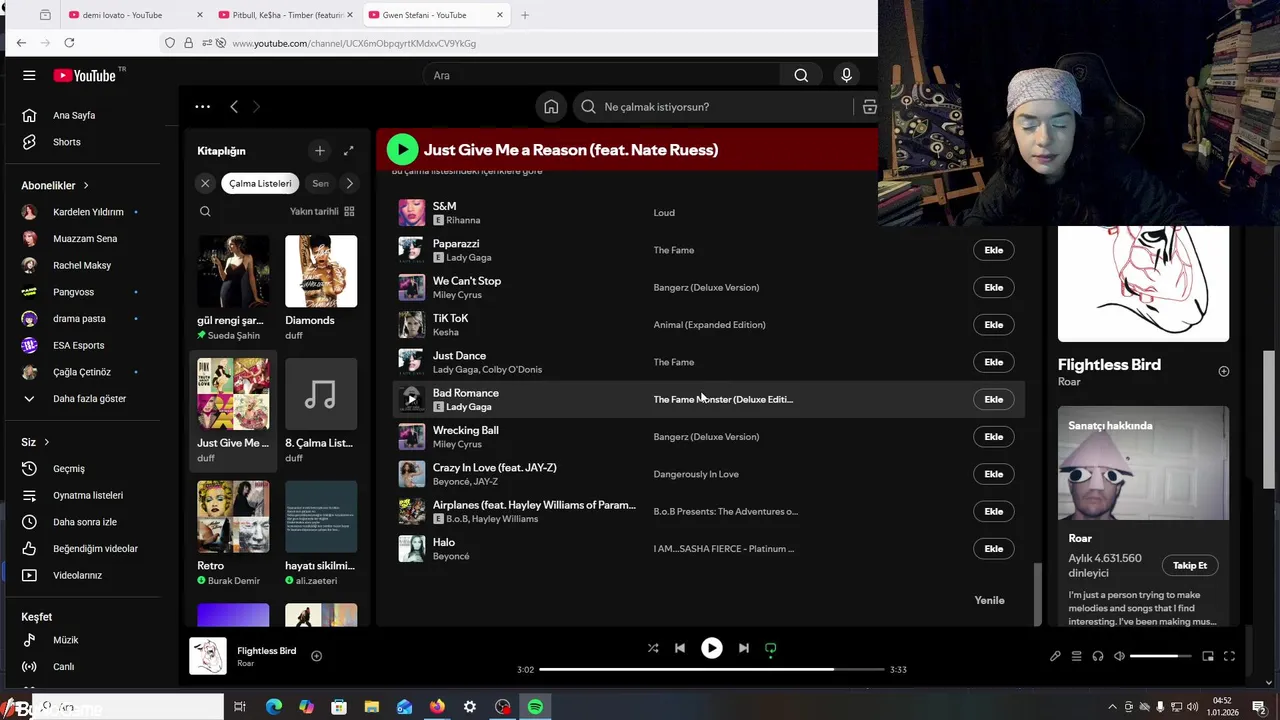Open connect to a device icon

[x=1098, y=656]
